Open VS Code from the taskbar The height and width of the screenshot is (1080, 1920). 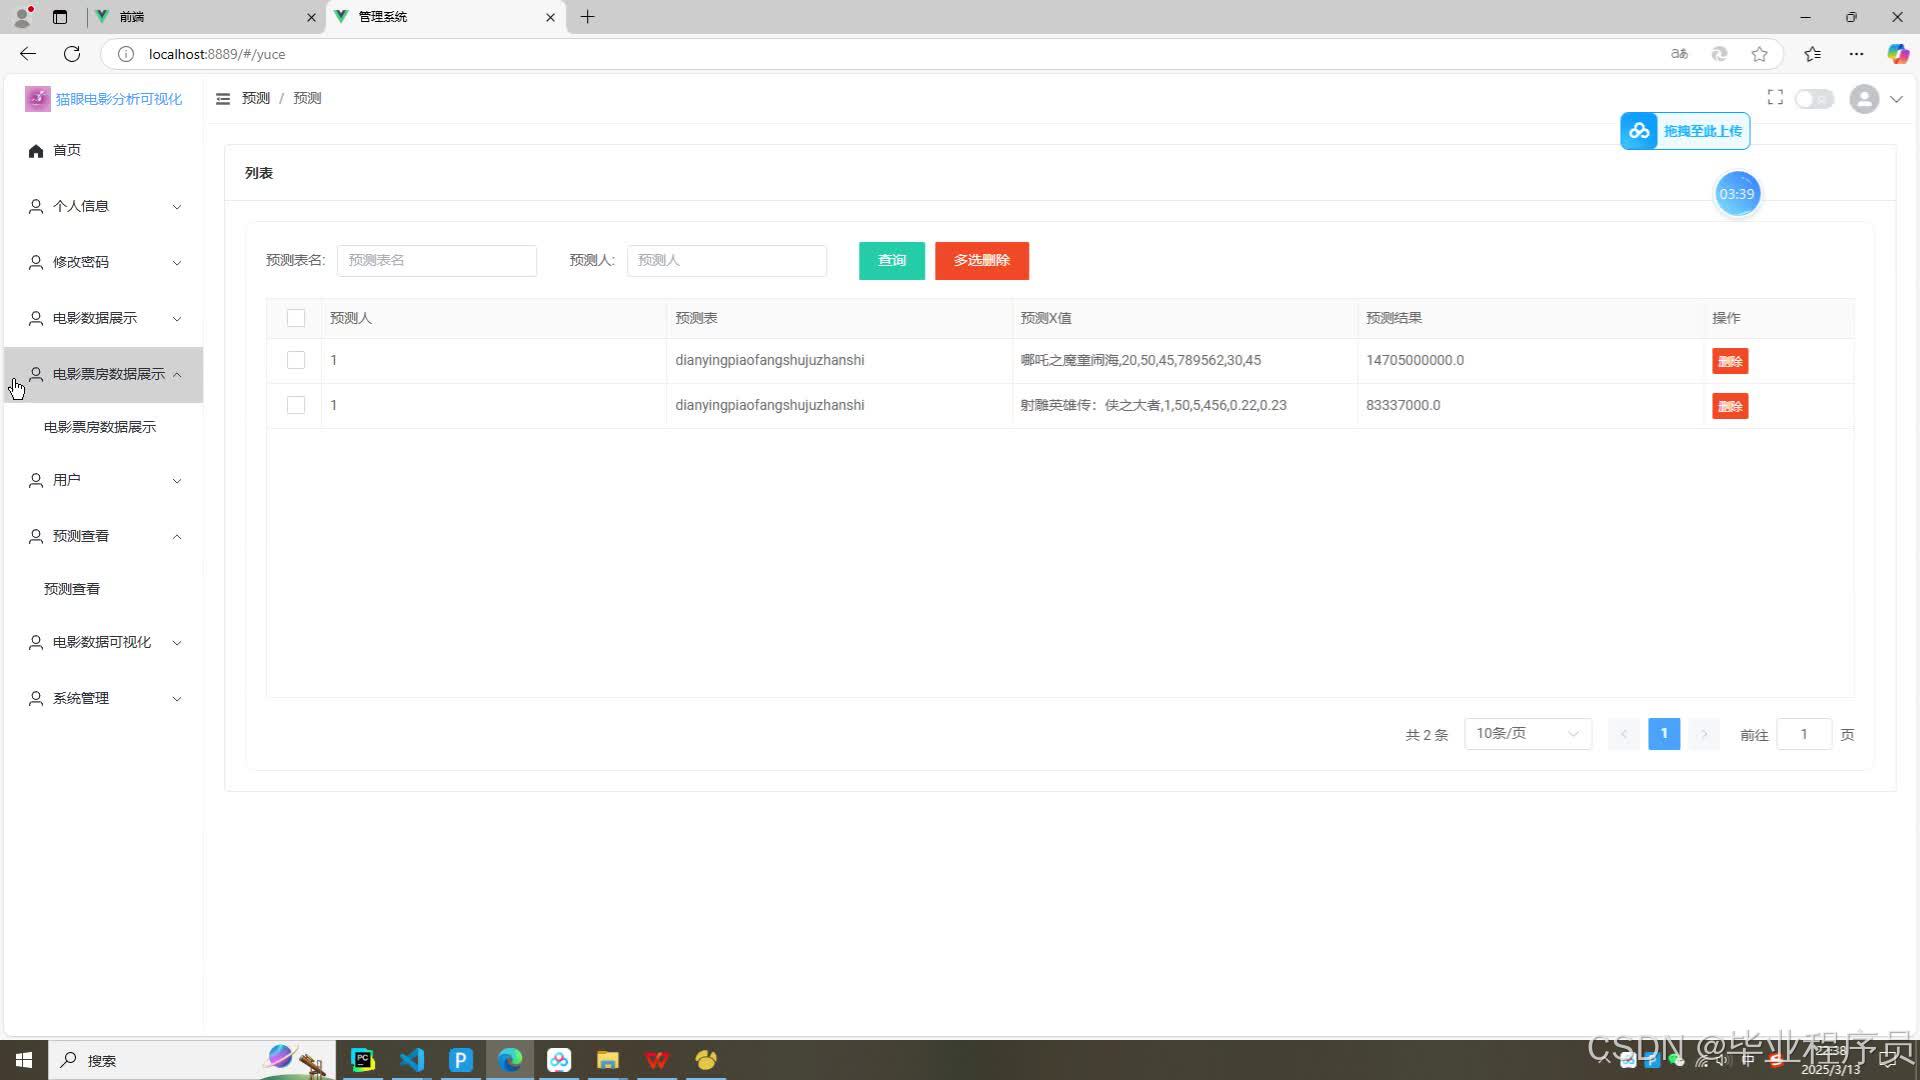pos(412,1060)
